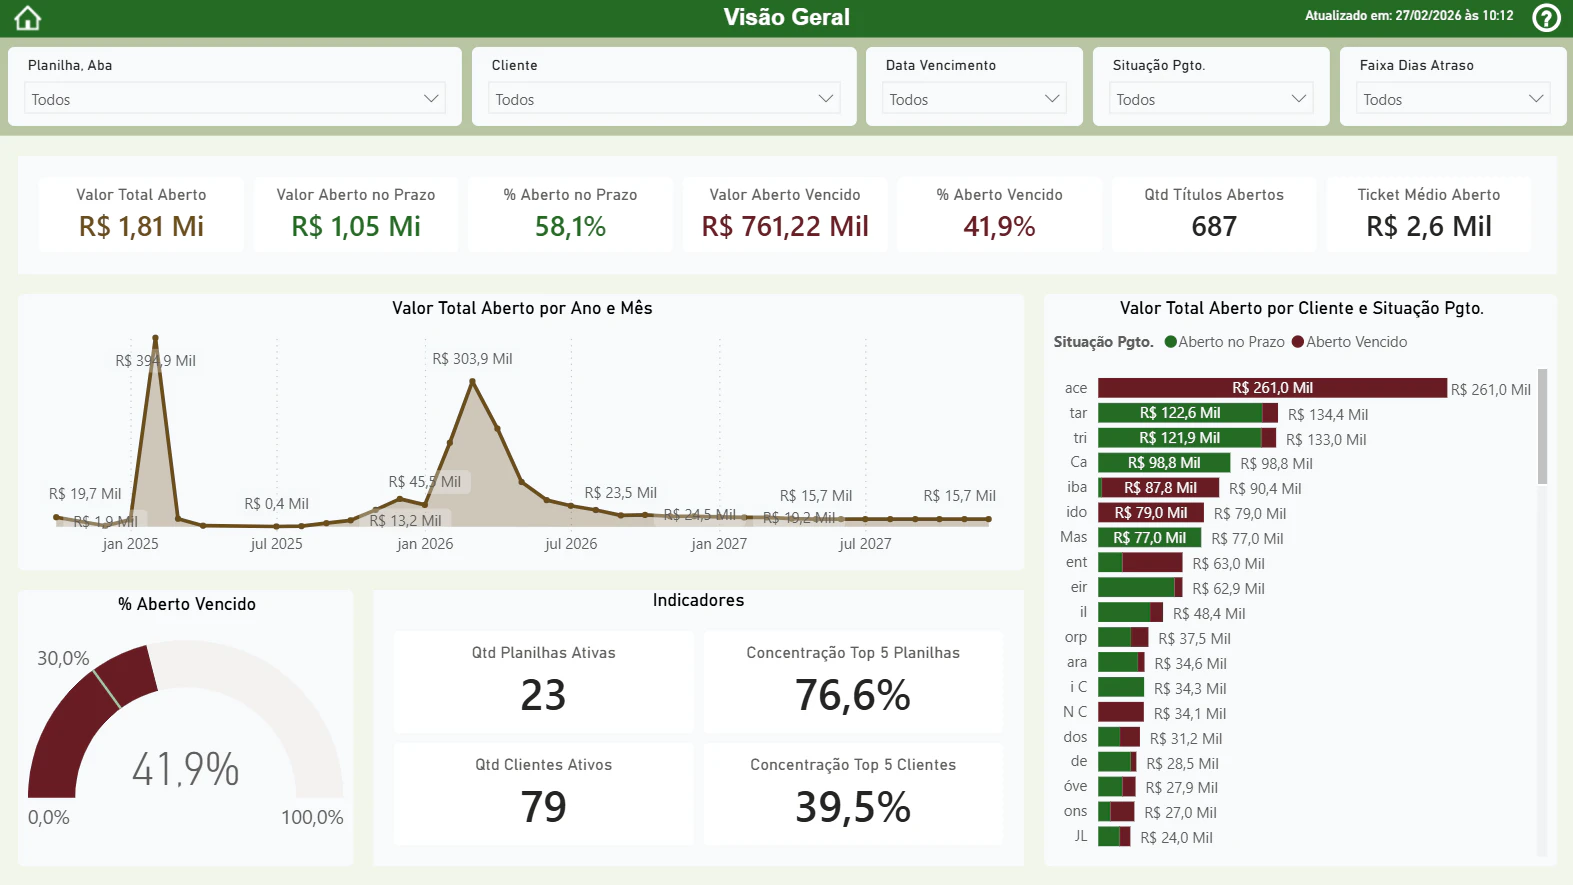The width and height of the screenshot is (1573, 885).
Task: Select the green R$ 122,6 Mil bar segment
Action: coord(1180,413)
